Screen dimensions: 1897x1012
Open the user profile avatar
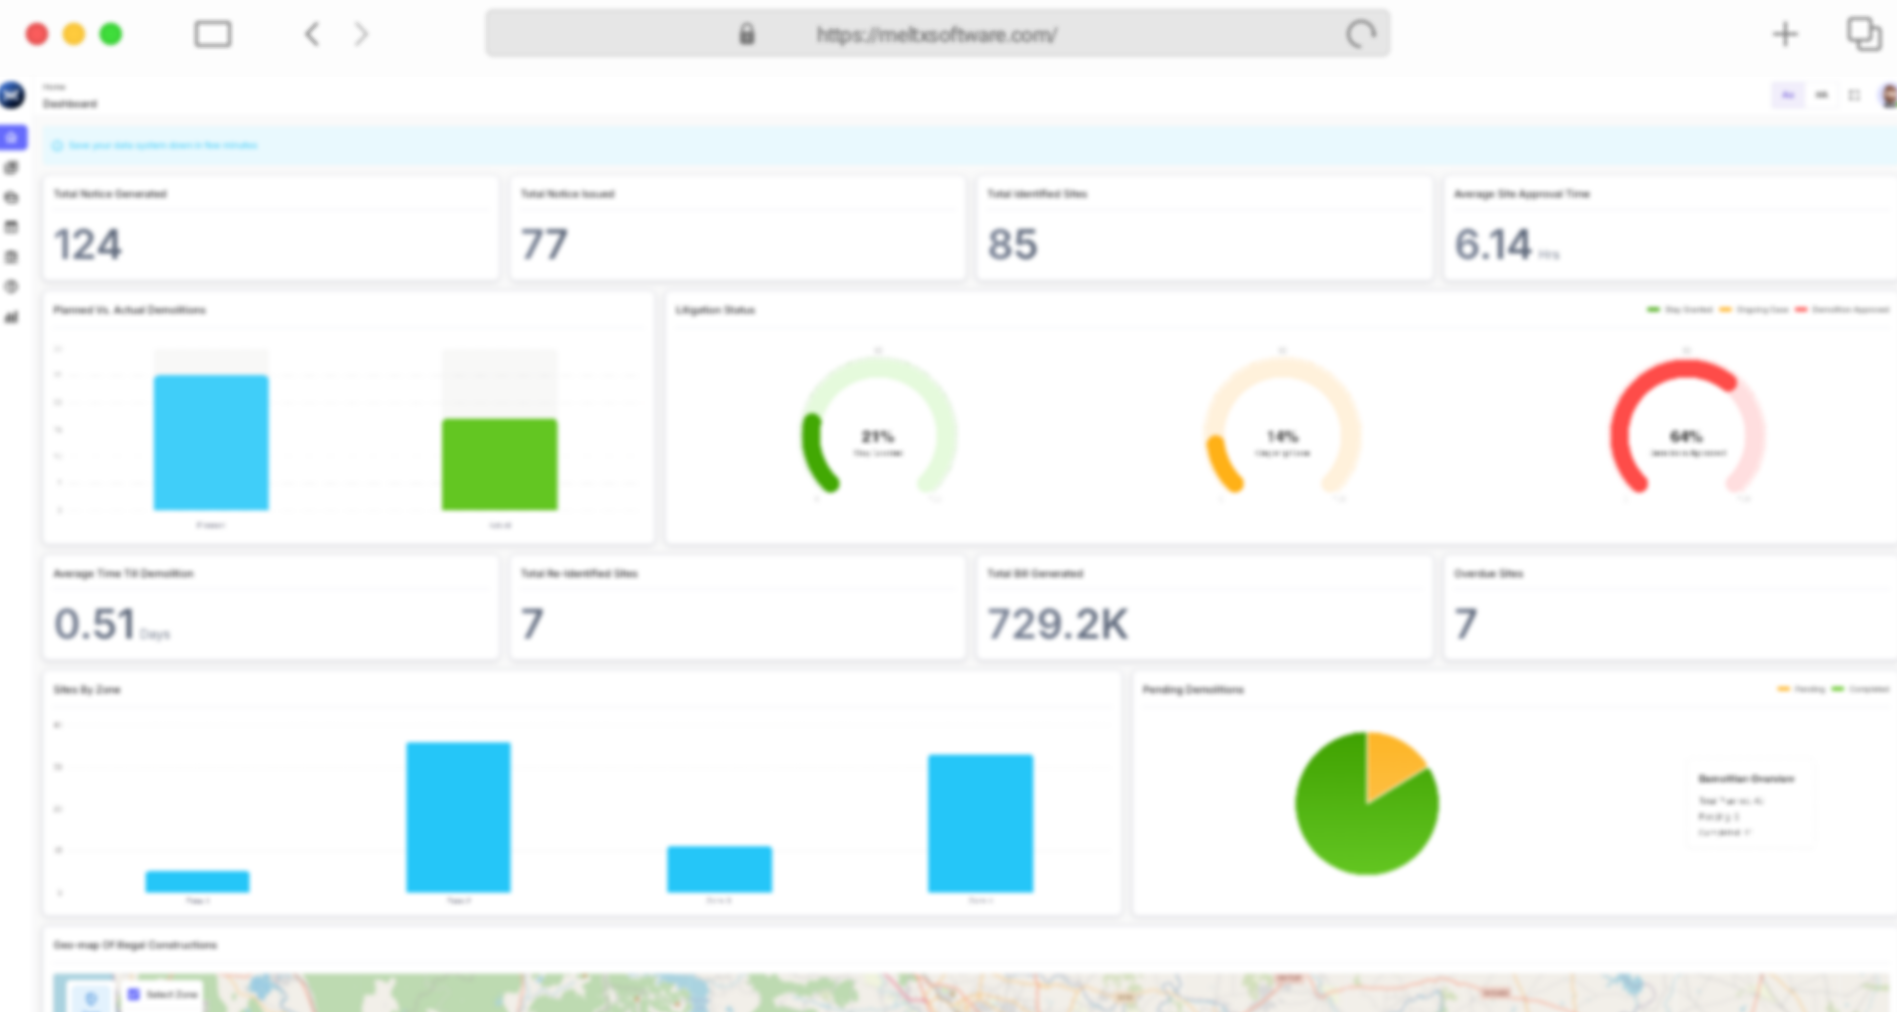coord(1888,96)
